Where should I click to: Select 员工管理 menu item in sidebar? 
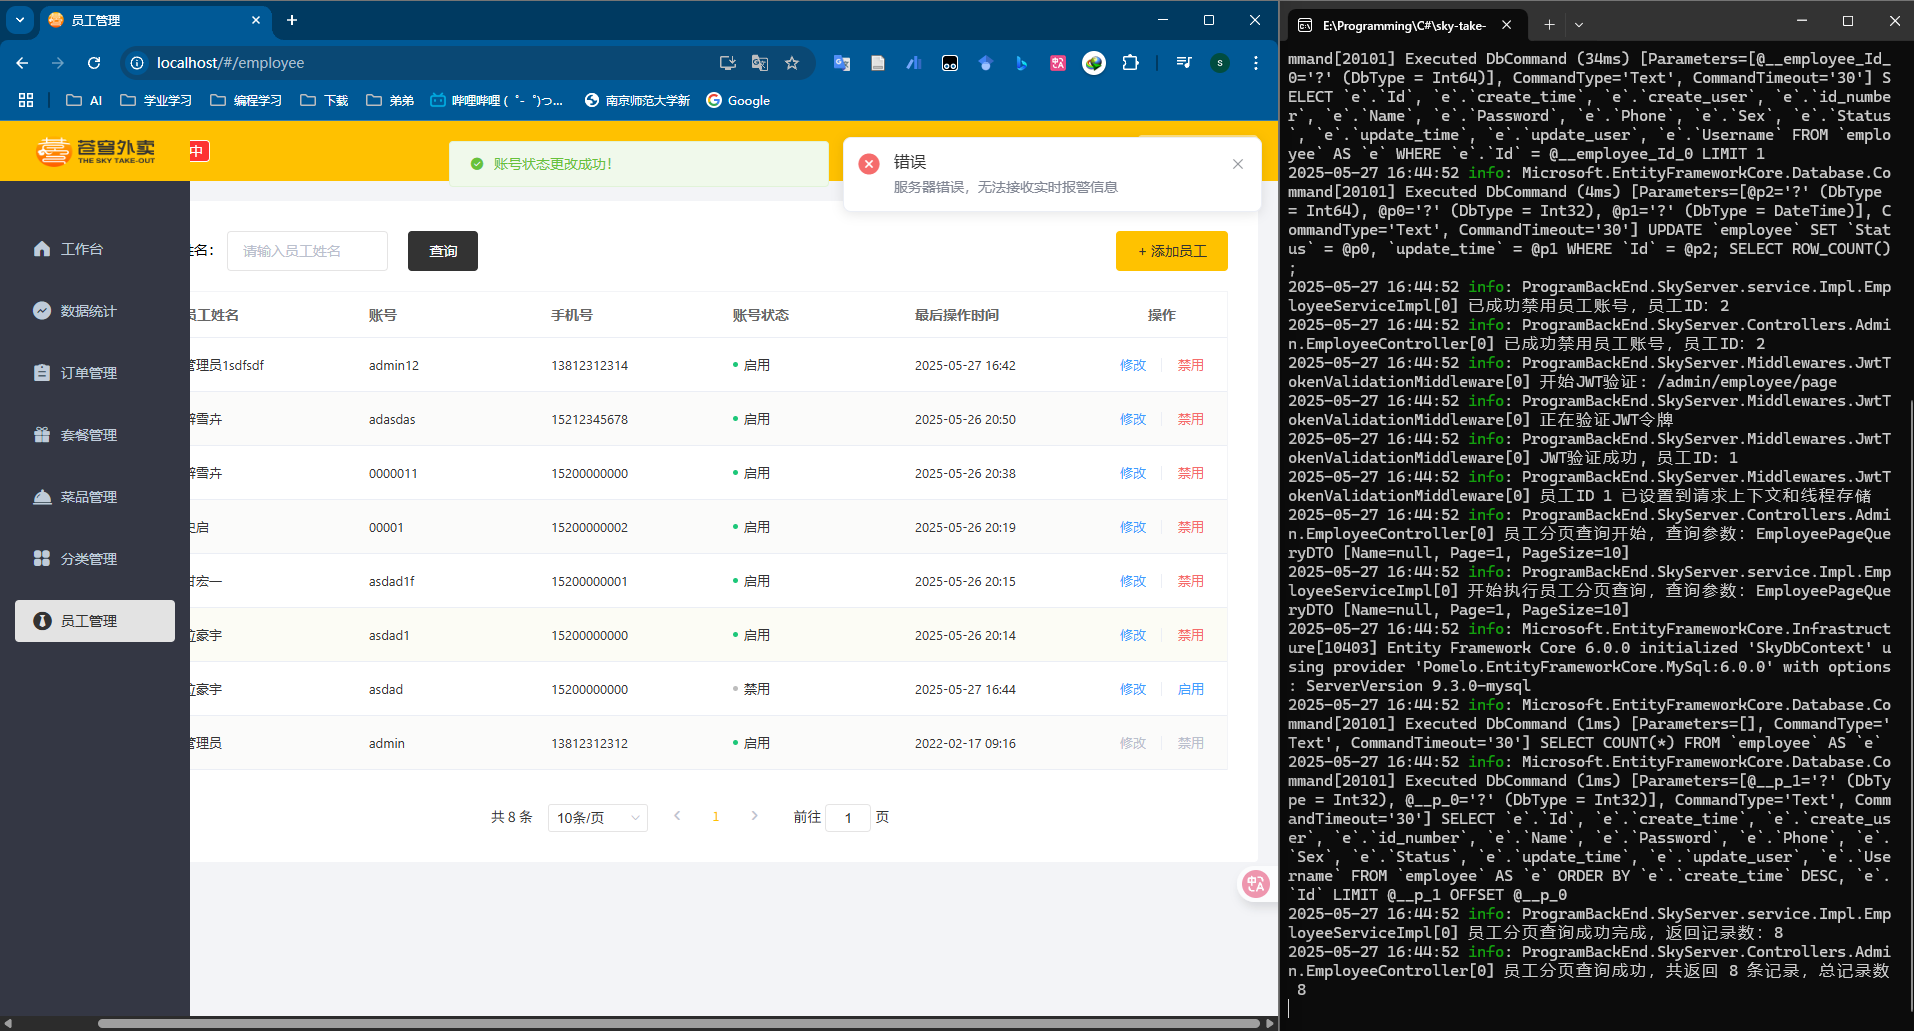[95, 621]
